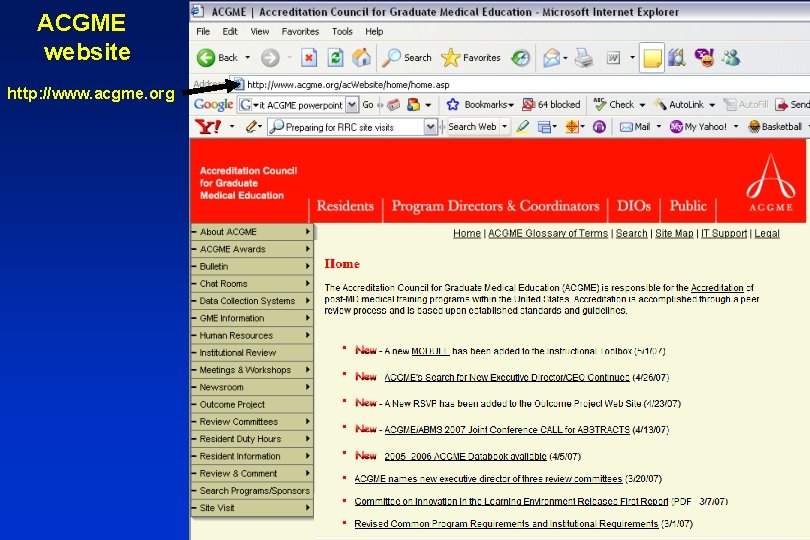The image size is (810, 540).
Task: Expand the Review Committees sidebar menu
Action: 252,422
